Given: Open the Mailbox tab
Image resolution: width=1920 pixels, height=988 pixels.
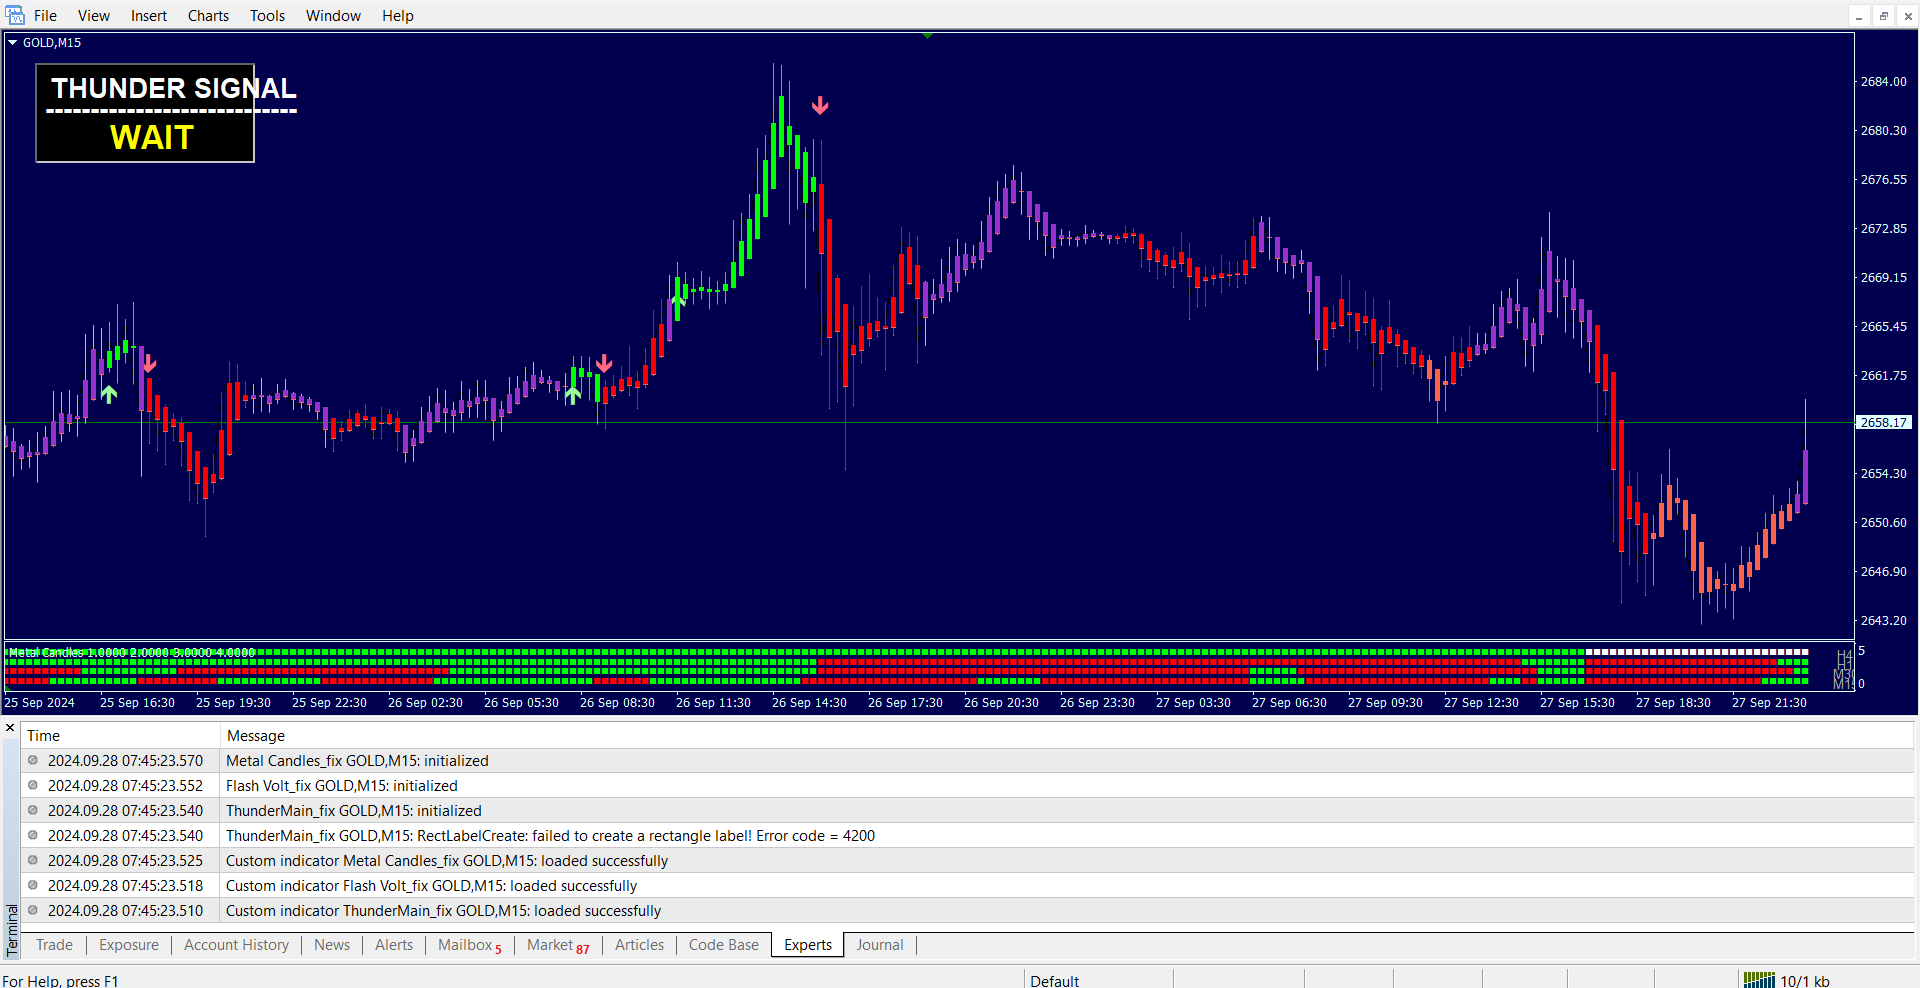Looking at the screenshot, I should coord(469,945).
